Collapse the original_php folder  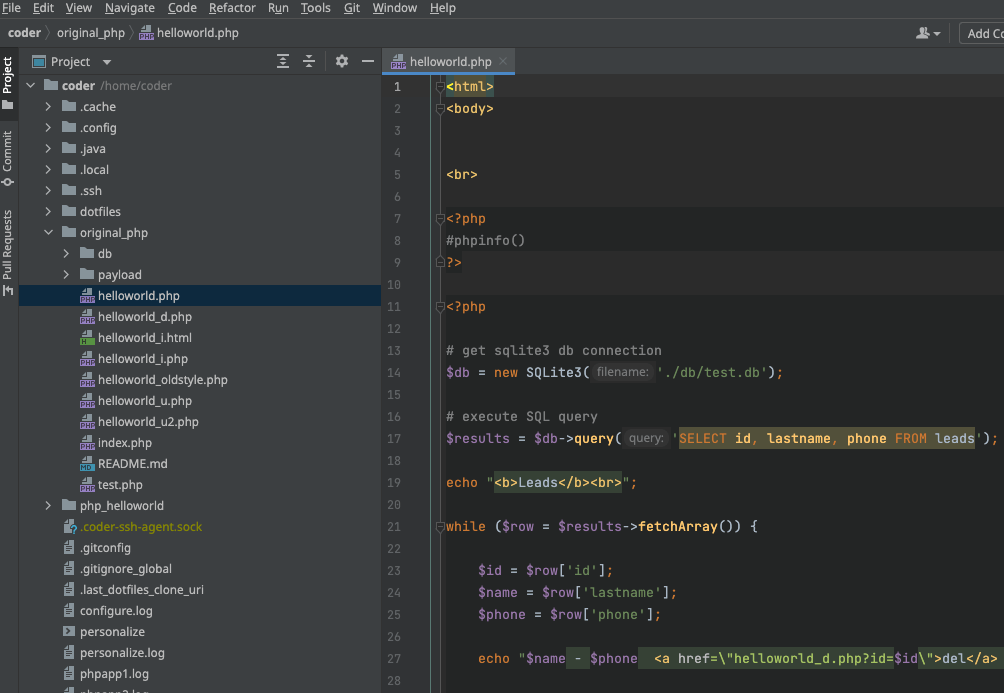pyautogui.click(x=47, y=232)
